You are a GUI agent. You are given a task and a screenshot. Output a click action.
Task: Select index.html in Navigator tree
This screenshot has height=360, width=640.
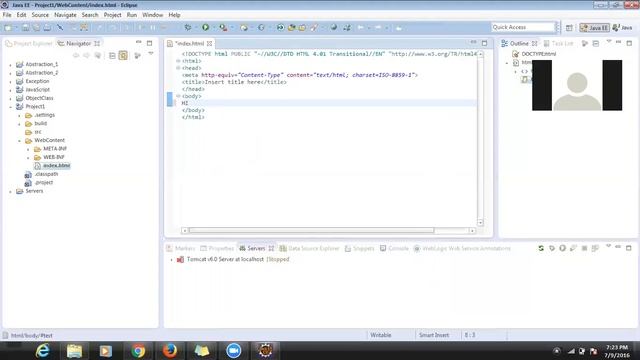click(52, 166)
